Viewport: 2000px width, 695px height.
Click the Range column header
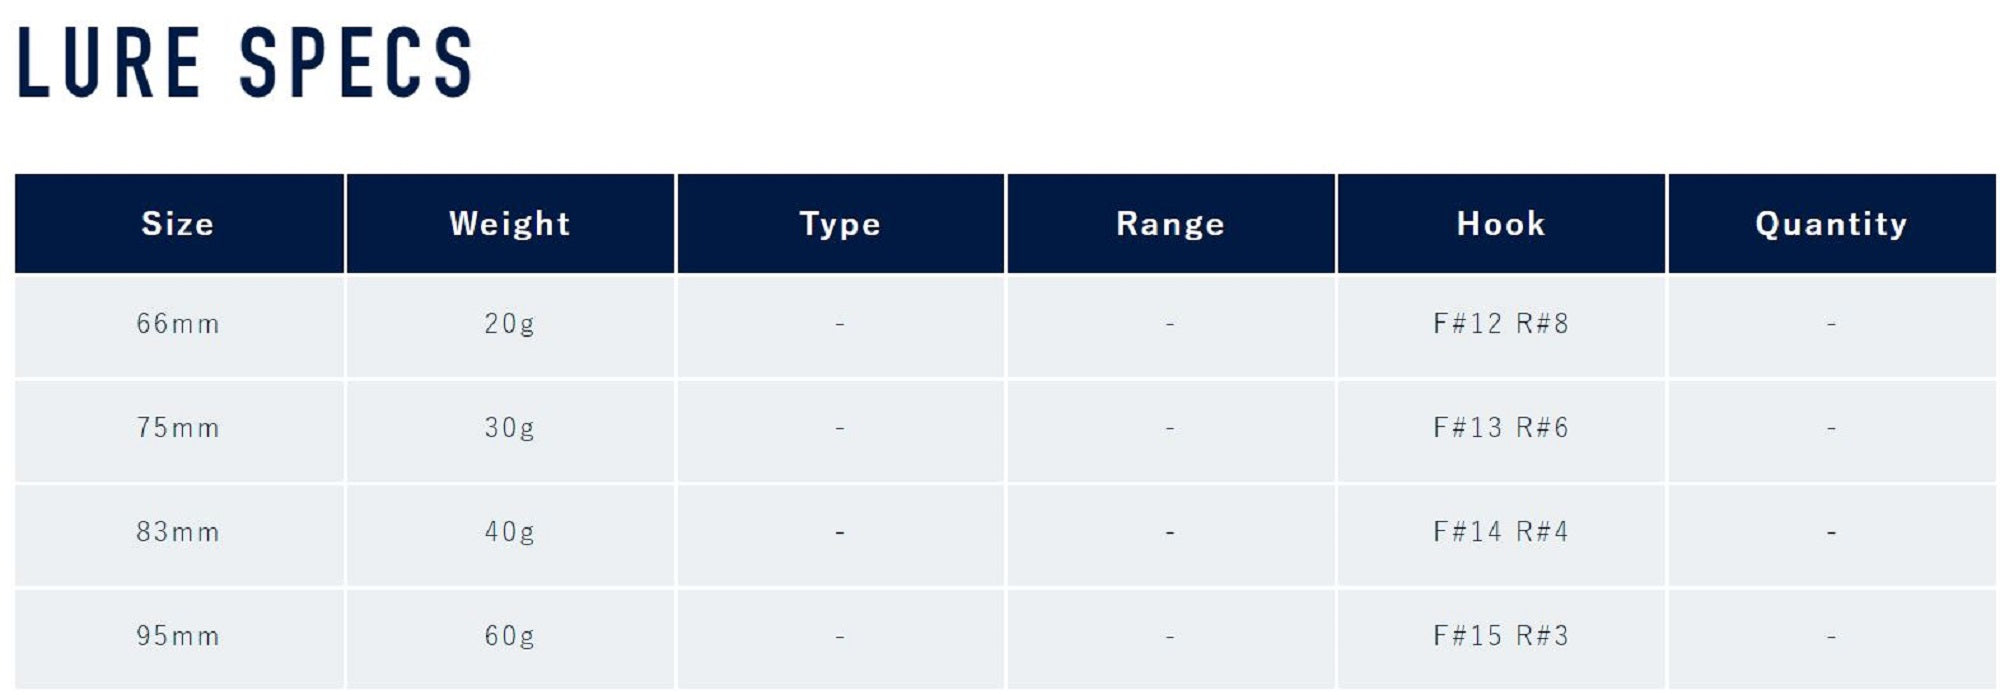pyautogui.click(x=1170, y=223)
